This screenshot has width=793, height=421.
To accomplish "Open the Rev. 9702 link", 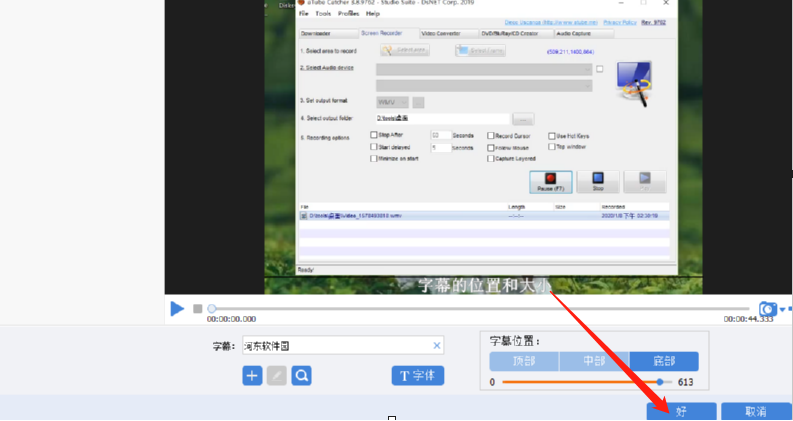I will coord(653,22).
